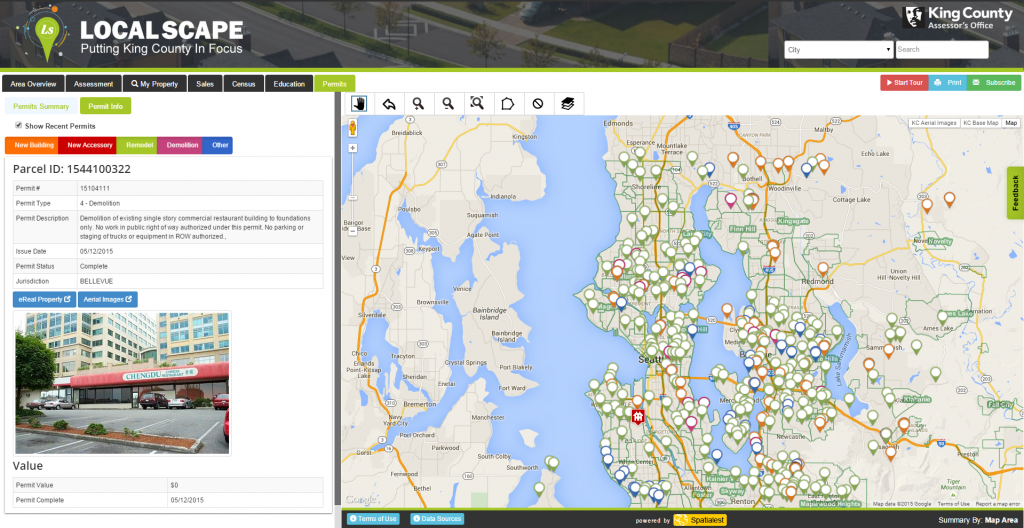
Task: Click the Permit Status 'Complete' cell
Action: [x=200, y=266]
